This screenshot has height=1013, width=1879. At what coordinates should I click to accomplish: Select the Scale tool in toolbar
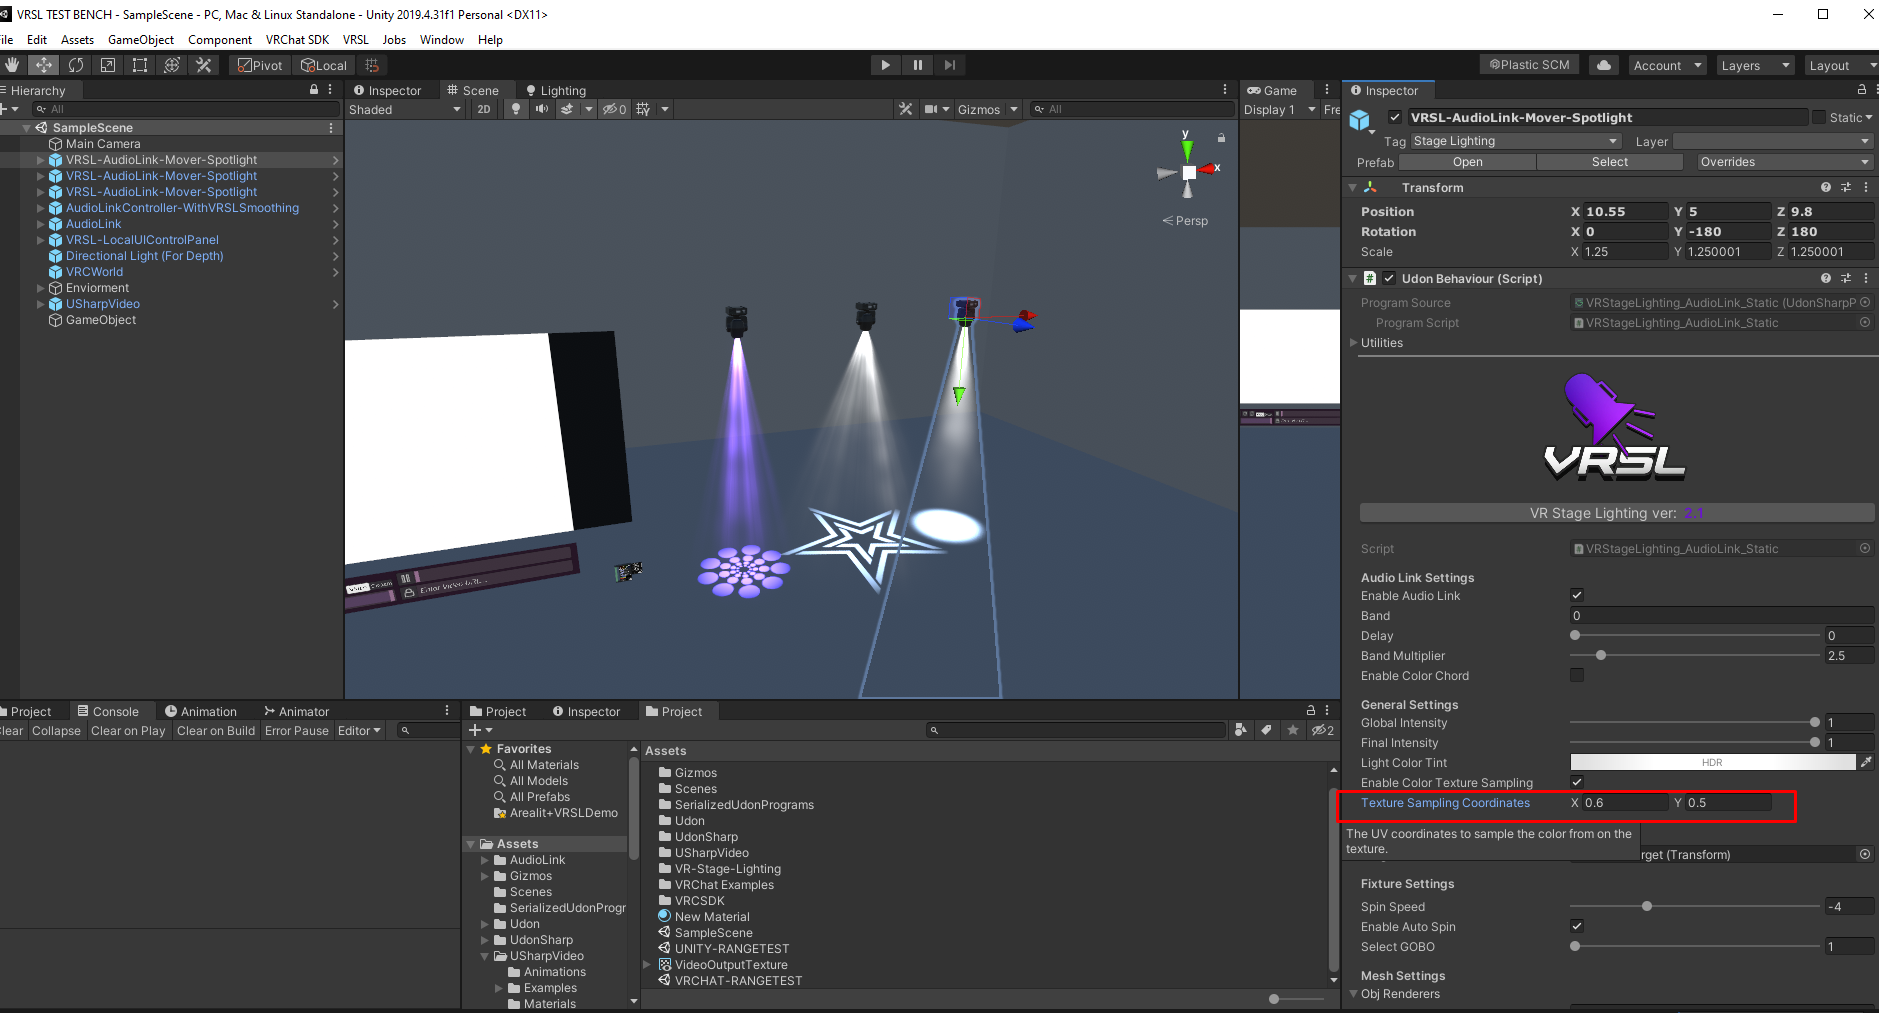click(108, 65)
